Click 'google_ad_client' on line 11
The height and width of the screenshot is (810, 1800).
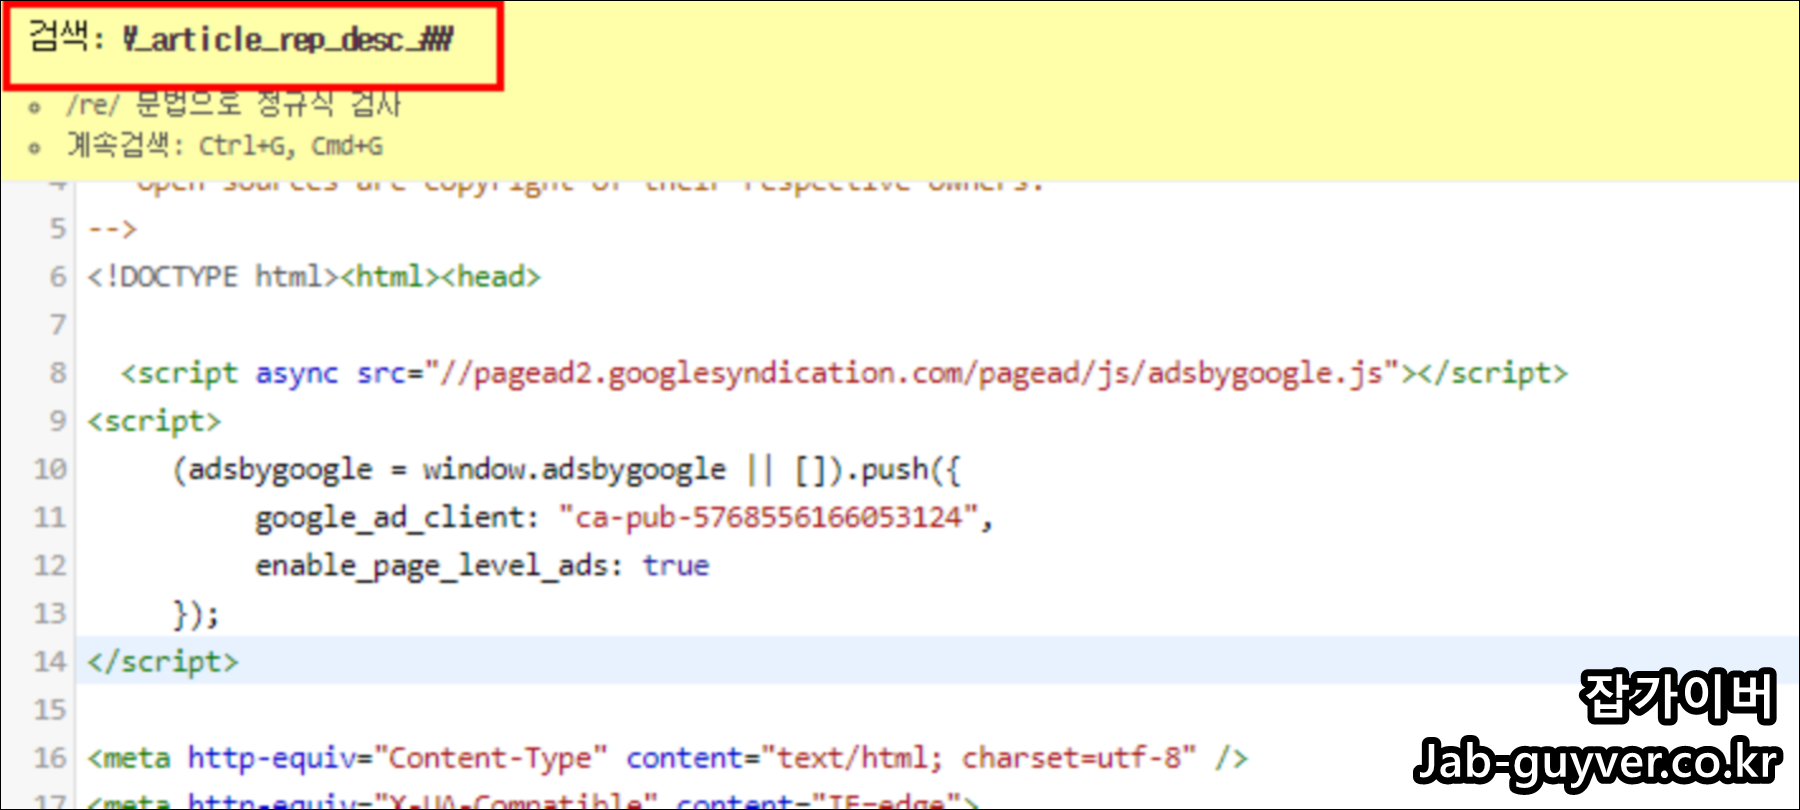pos(389,517)
